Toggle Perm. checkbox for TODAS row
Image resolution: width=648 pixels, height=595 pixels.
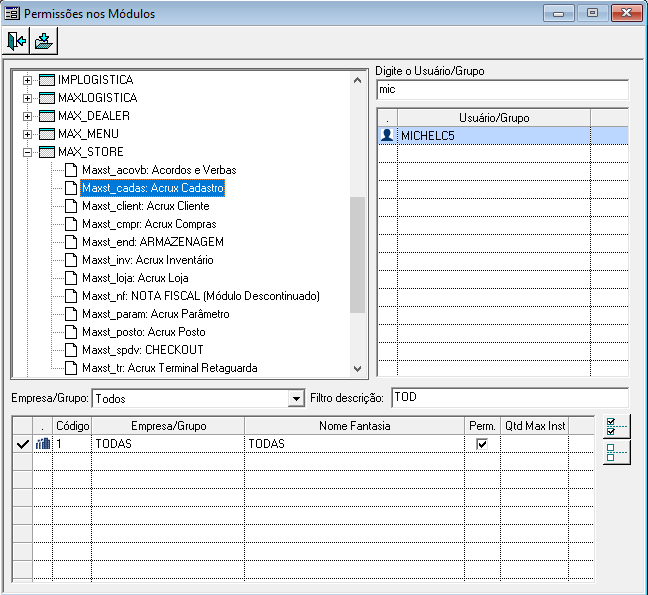(482, 444)
